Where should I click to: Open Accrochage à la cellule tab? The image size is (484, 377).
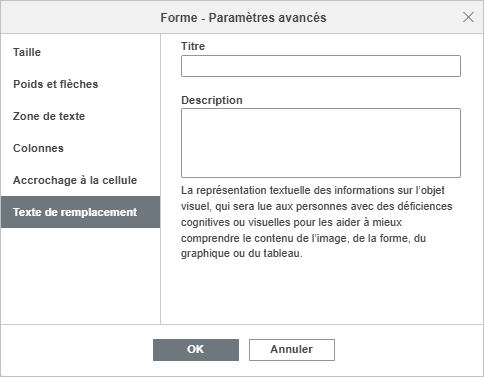tap(80, 180)
